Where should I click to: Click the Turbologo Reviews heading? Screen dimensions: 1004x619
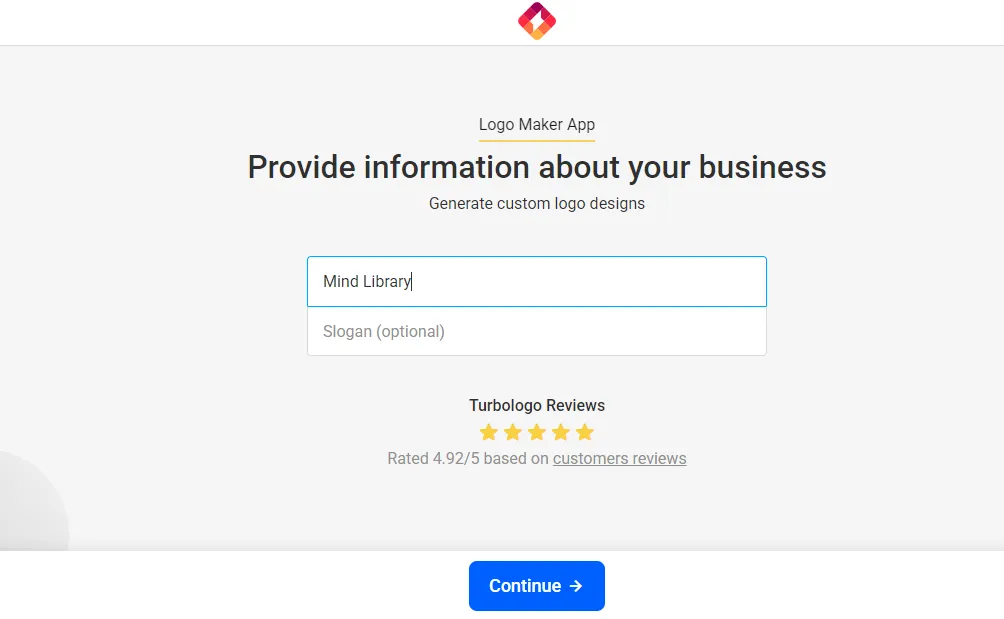pyautogui.click(x=537, y=405)
